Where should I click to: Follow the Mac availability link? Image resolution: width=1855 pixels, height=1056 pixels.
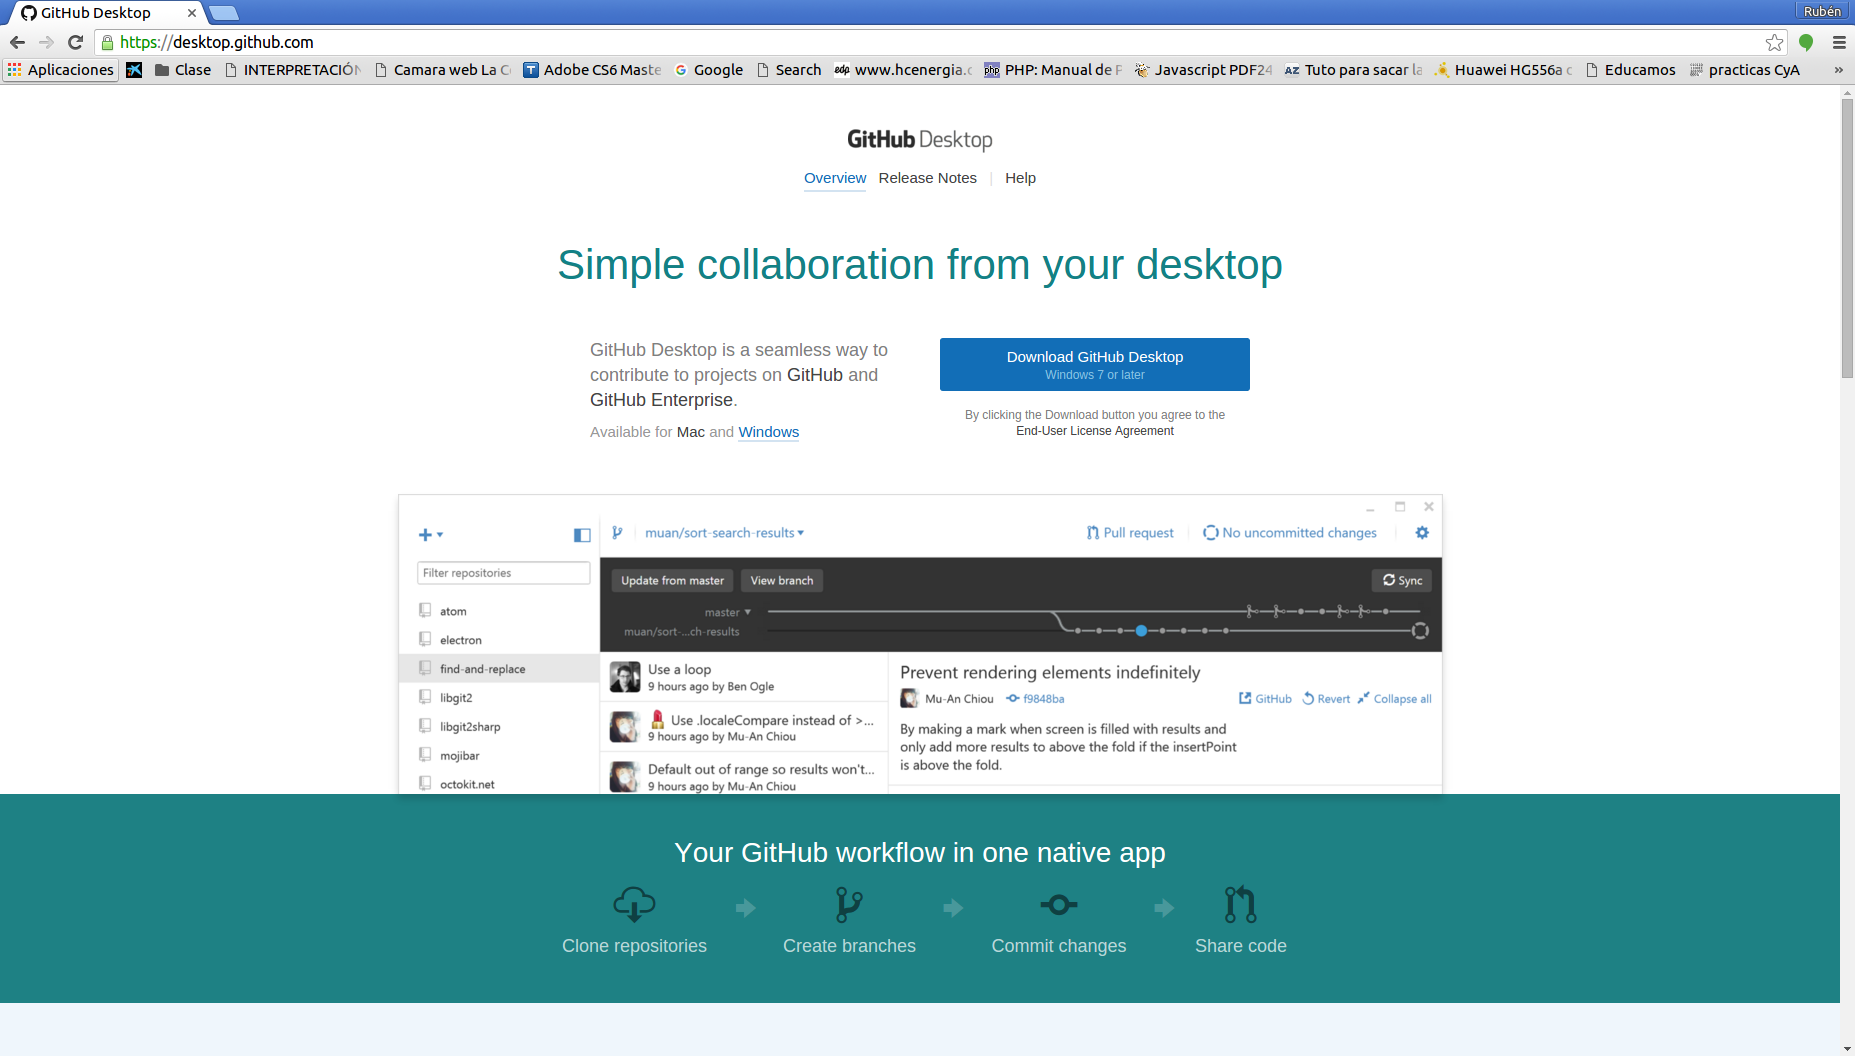(x=691, y=432)
